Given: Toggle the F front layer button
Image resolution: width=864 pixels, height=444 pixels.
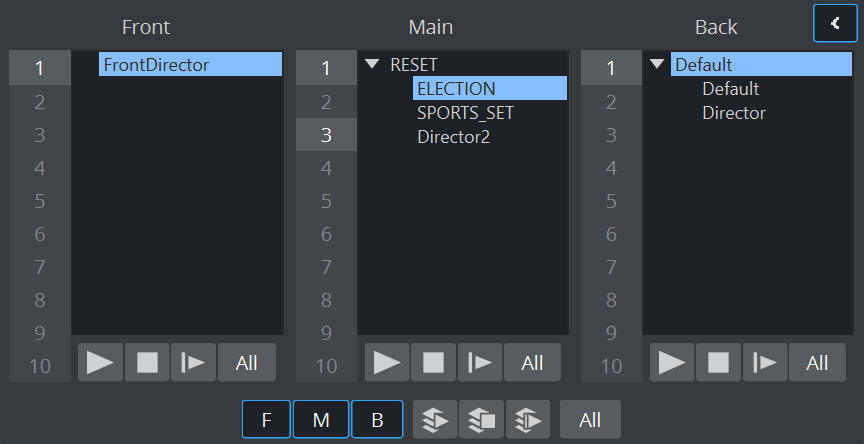Looking at the screenshot, I should point(266,420).
